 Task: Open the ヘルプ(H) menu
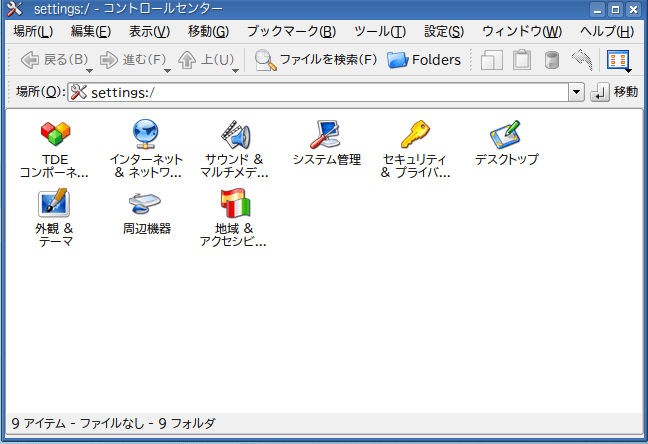click(607, 31)
